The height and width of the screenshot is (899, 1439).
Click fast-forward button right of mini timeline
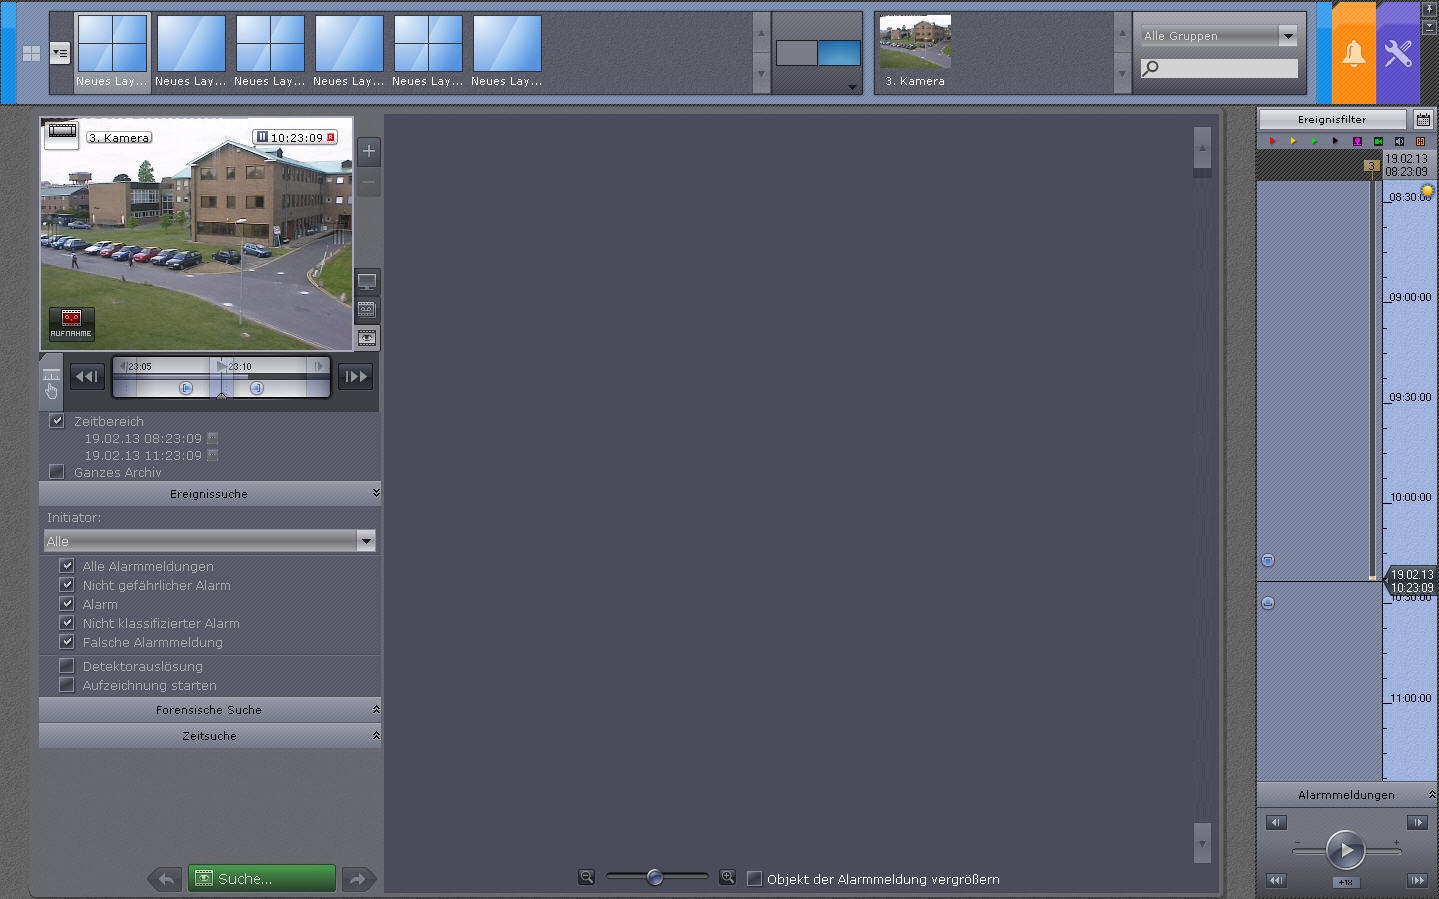tap(355, 377)
